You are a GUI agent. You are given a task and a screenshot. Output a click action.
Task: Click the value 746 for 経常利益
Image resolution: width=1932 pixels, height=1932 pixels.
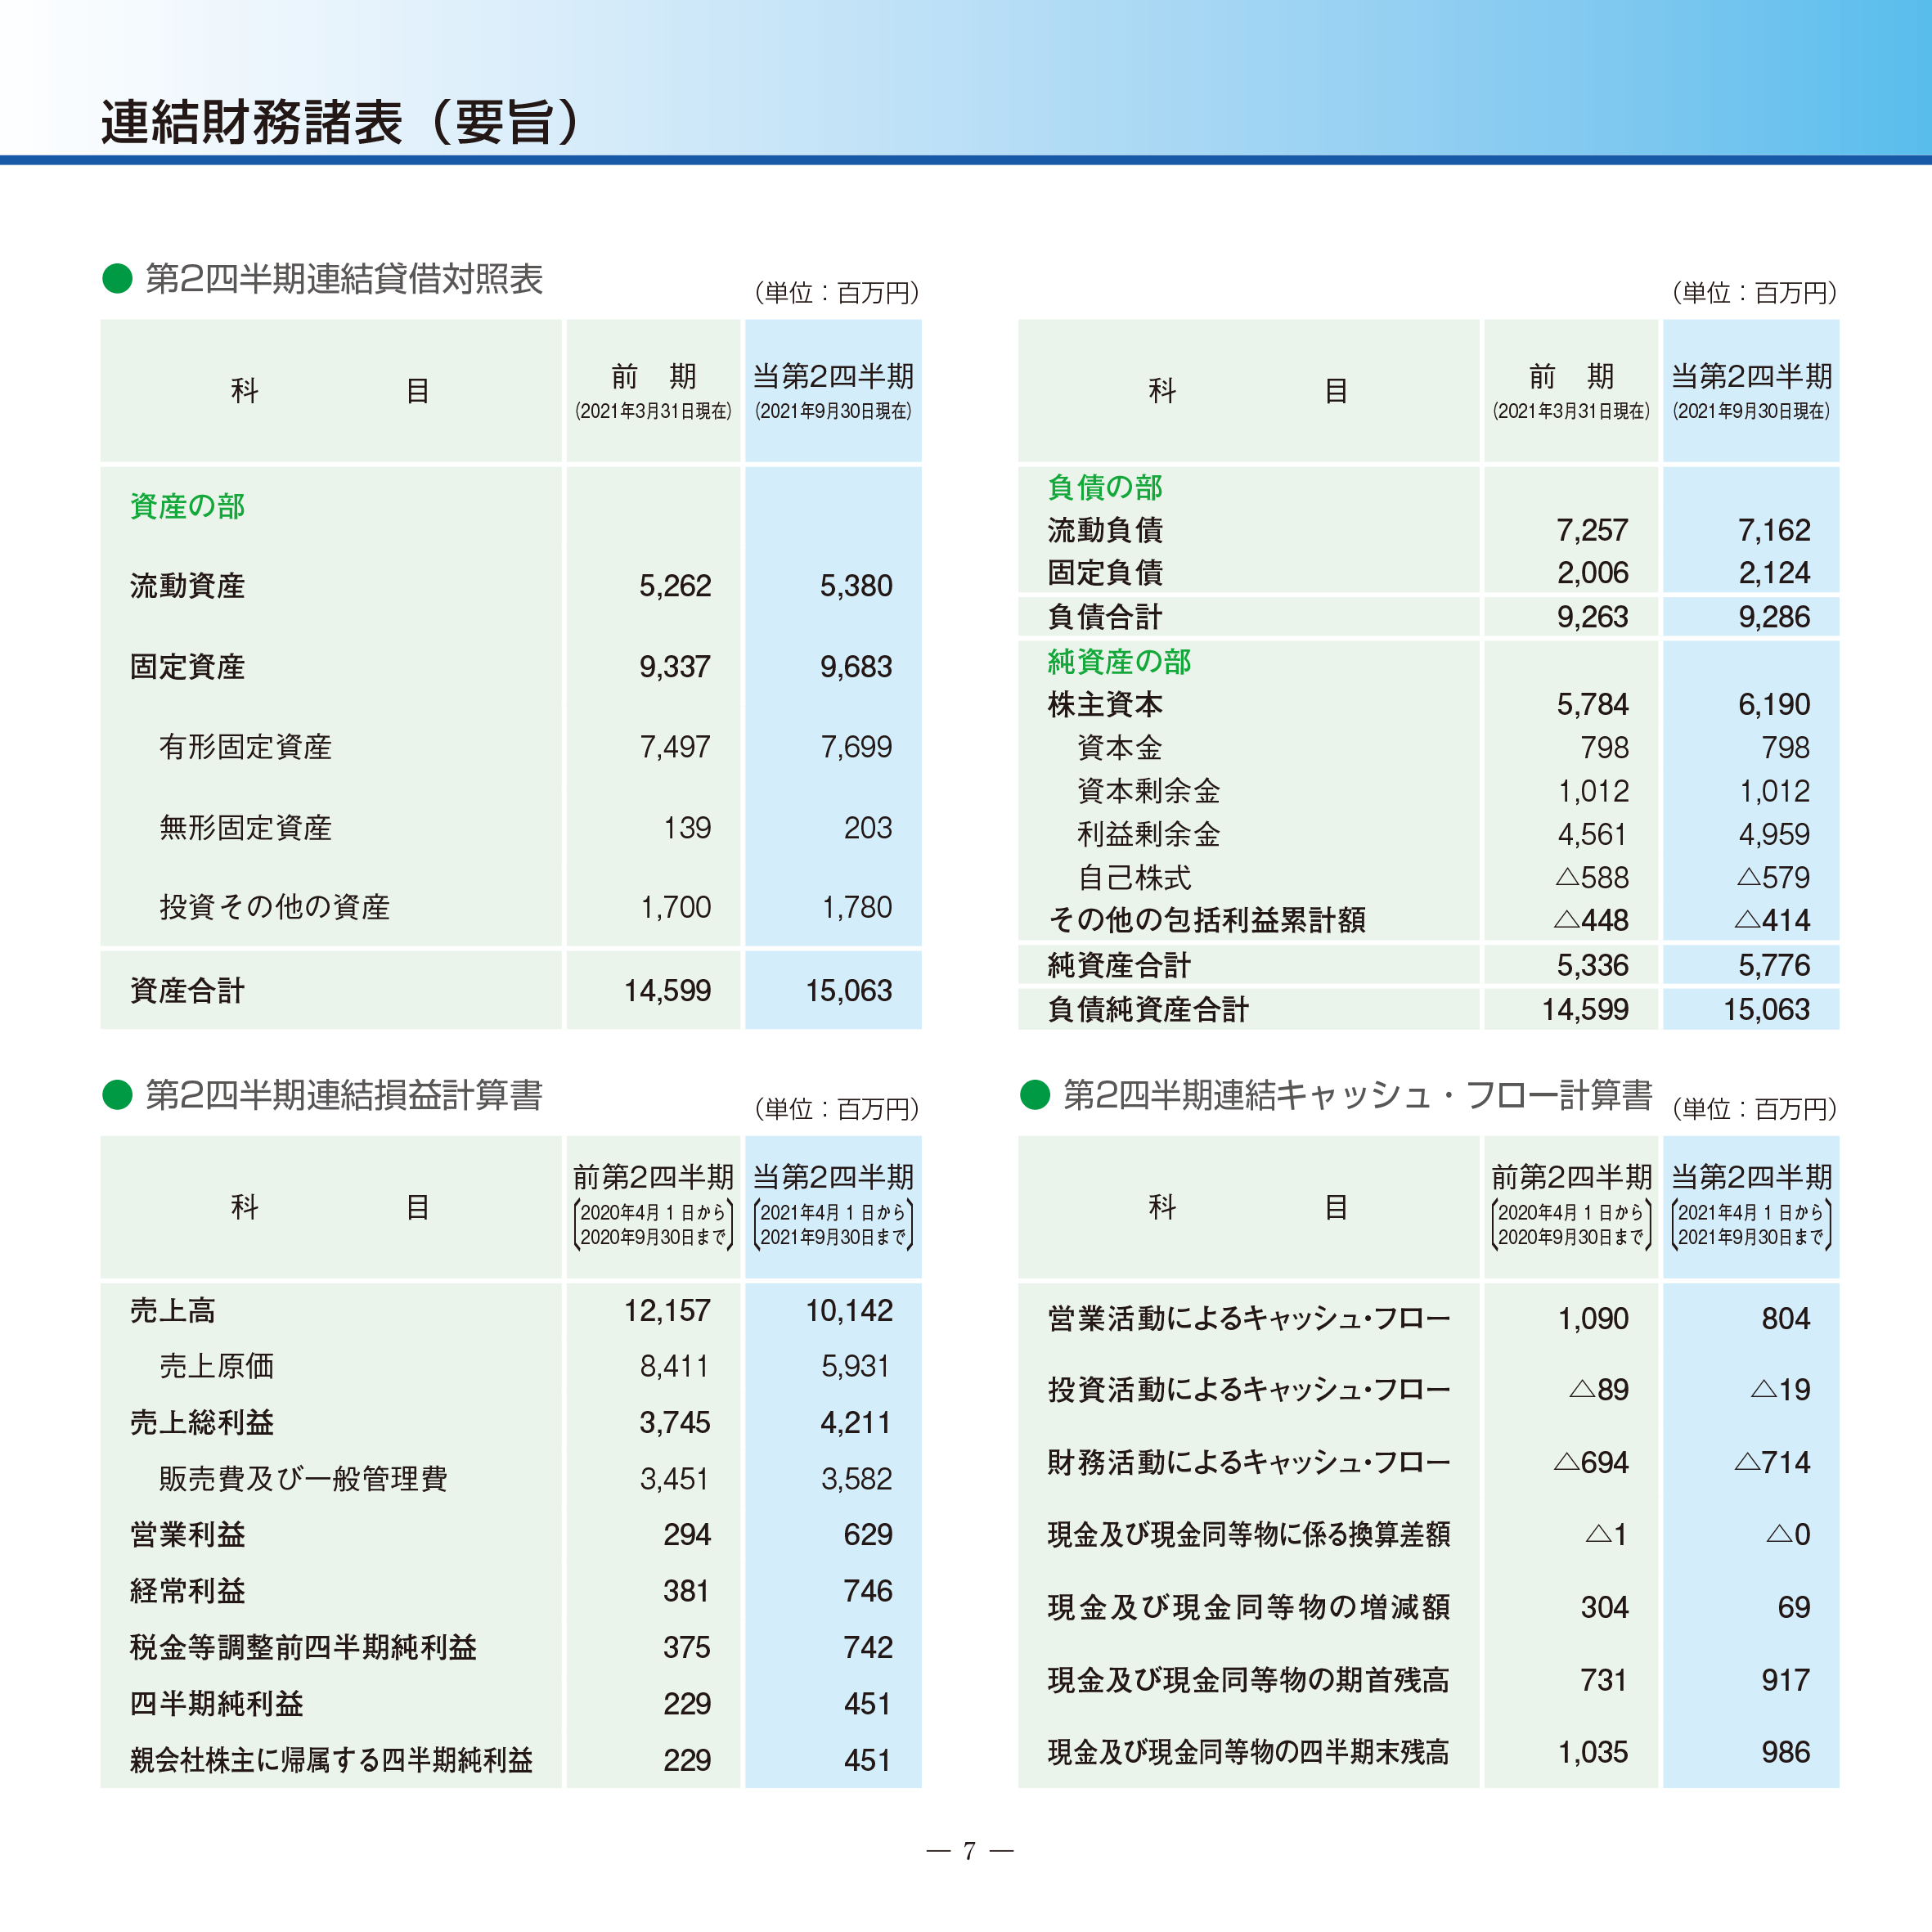(x=867, y=1590)
